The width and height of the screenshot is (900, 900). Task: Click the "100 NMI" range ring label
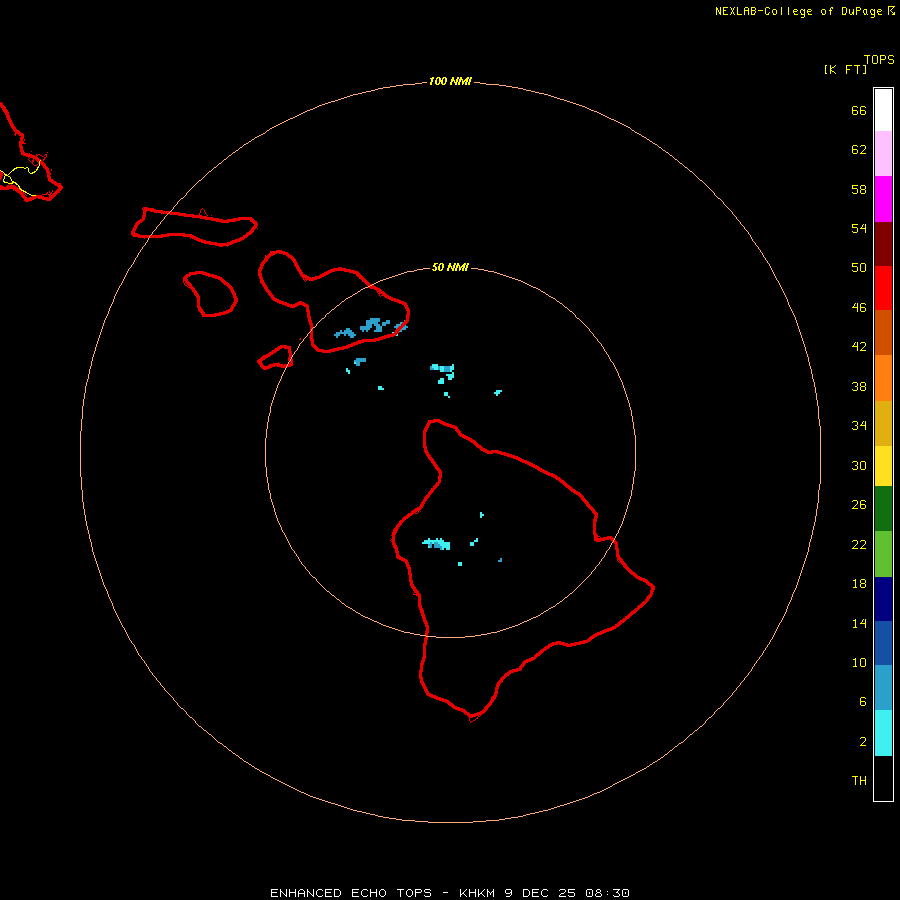tap(450, 82)
